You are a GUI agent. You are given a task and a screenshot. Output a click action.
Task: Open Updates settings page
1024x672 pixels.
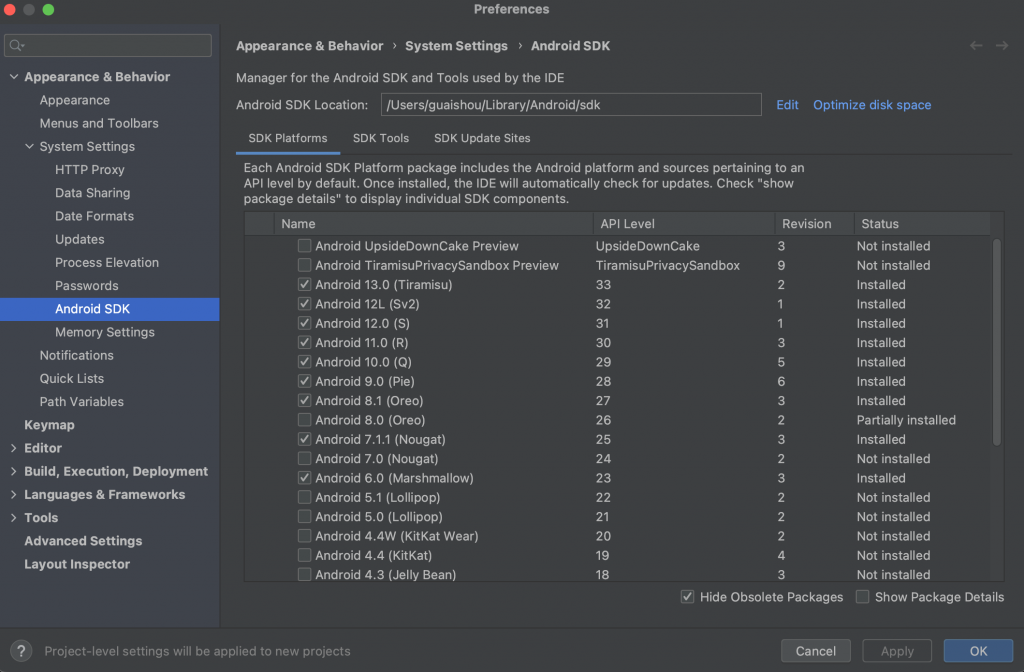[80, 239]
